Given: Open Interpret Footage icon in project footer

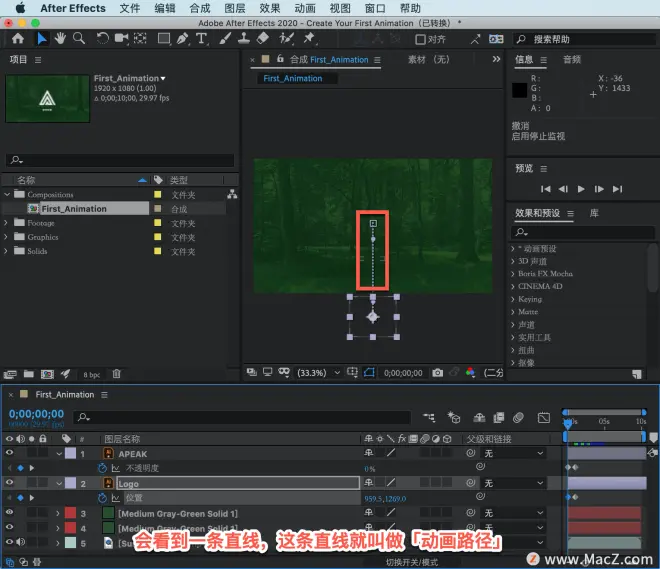Looking at the screenshot, I should click(x=10, y=374).
